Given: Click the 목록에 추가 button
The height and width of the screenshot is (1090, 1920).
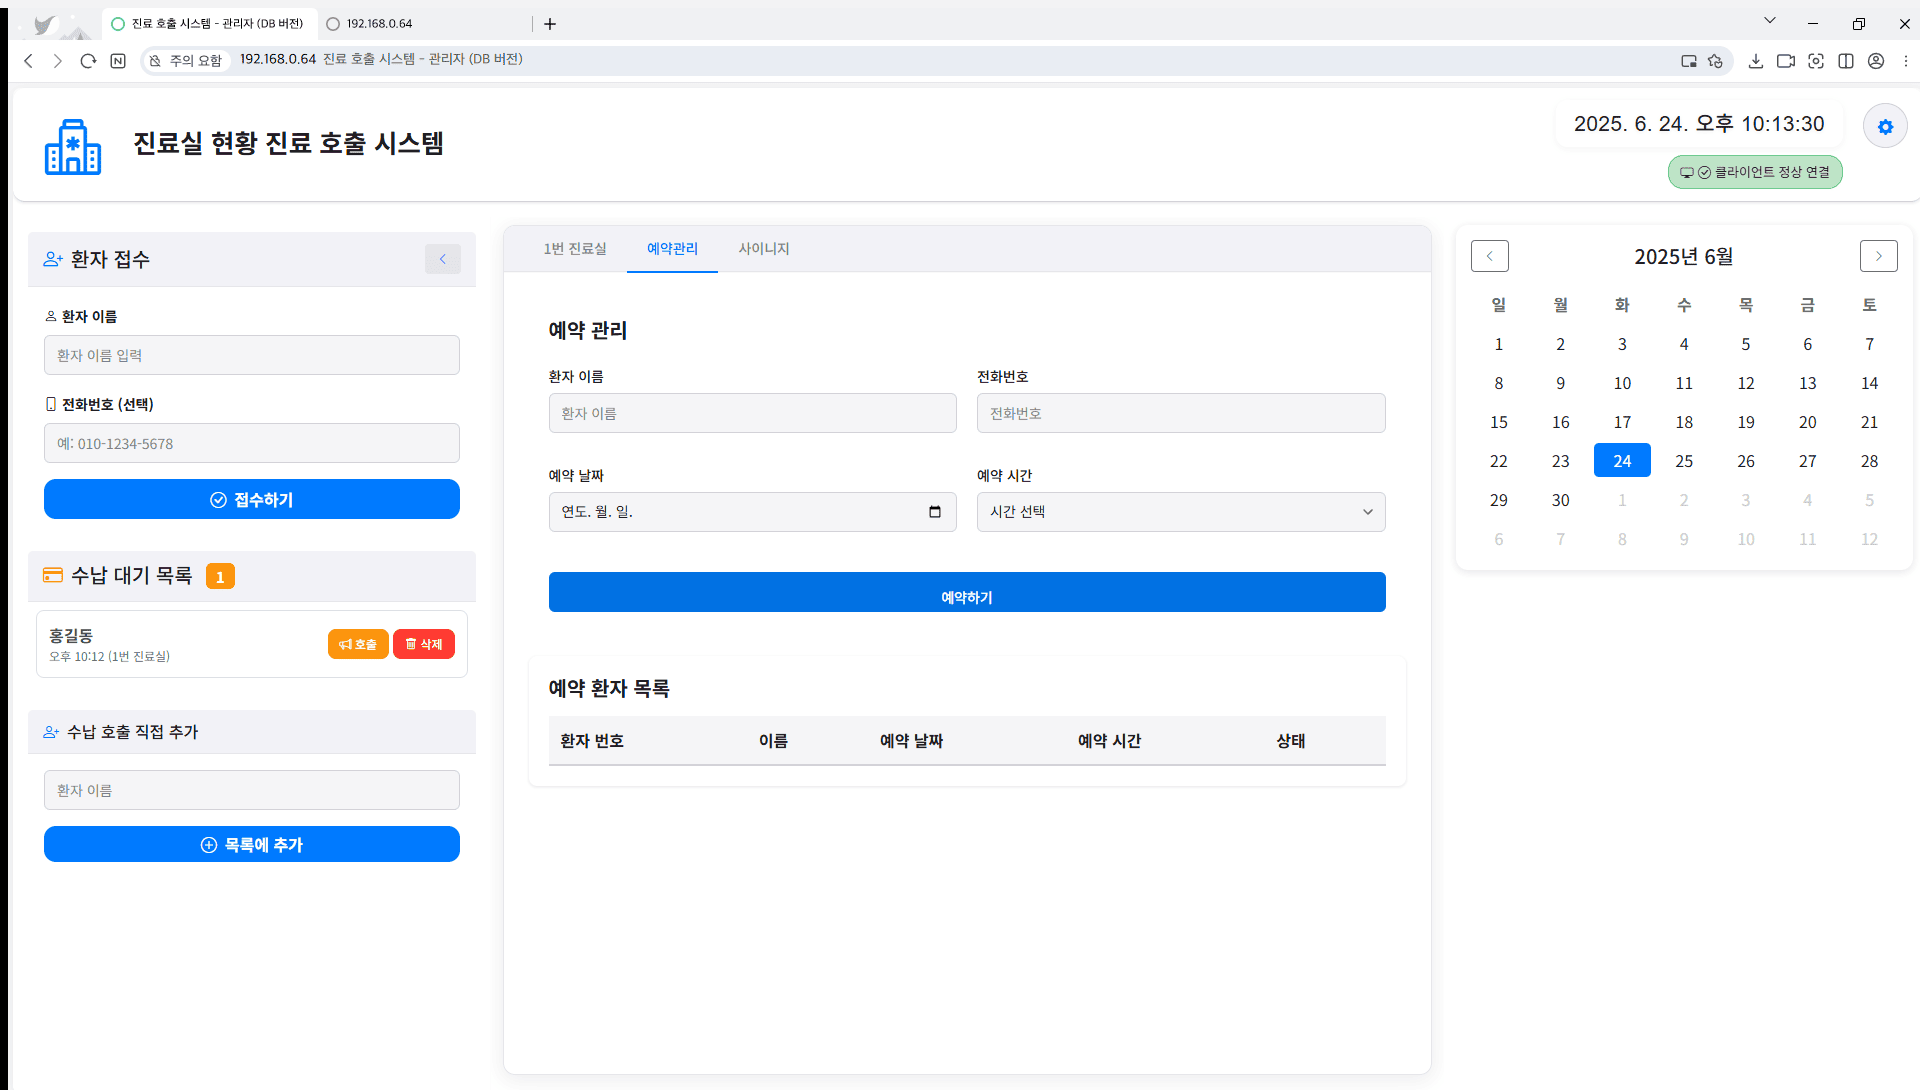Looking at the screenshot, I should [252, 845].
